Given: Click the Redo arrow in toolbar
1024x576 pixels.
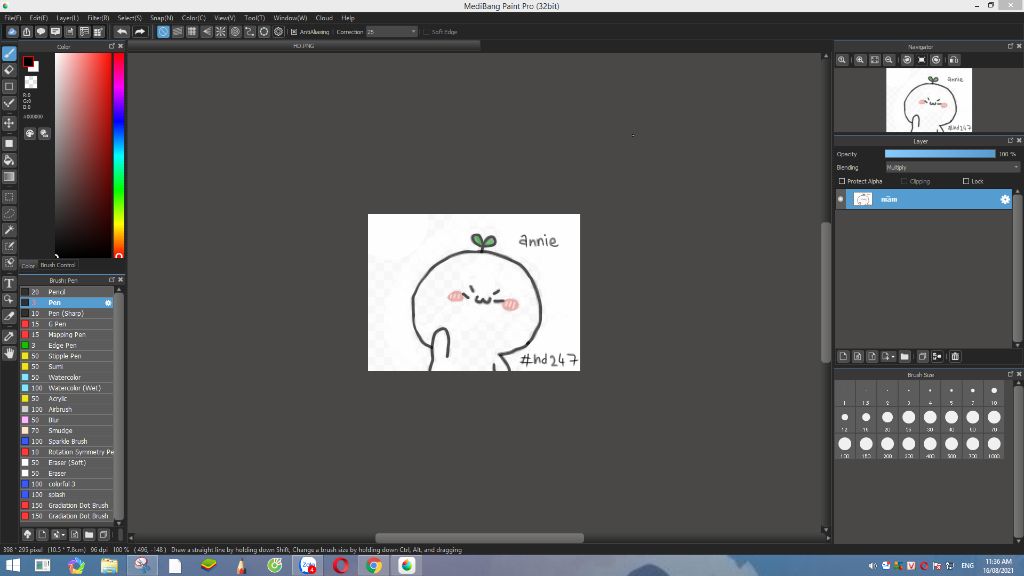Looking at the screenshot, I should (140, 31).
